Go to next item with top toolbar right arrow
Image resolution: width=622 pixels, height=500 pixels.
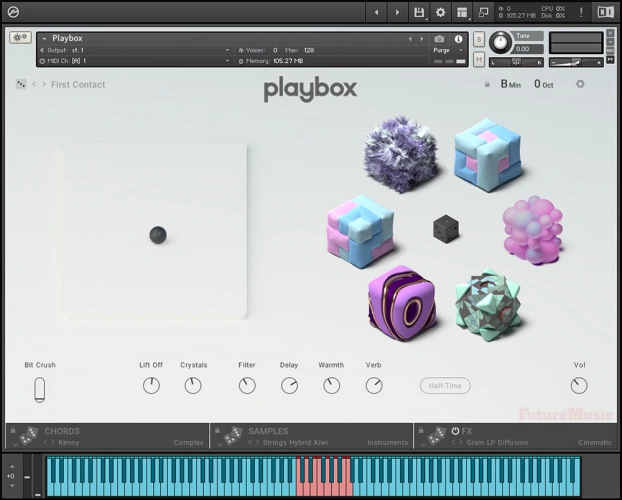point(397,12)
